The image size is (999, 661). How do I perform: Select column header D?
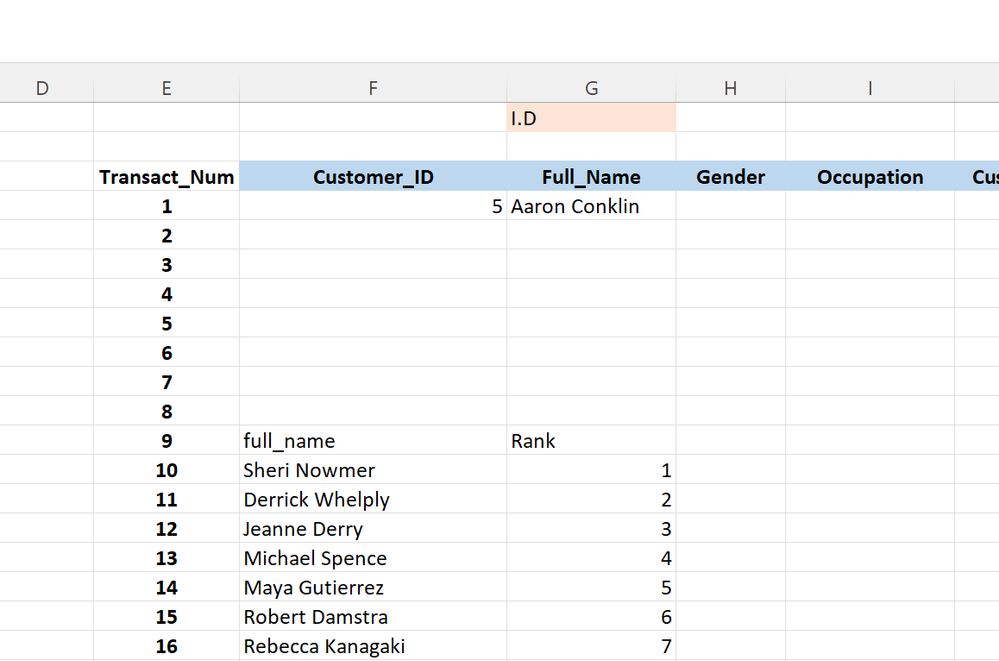point(42,88)
